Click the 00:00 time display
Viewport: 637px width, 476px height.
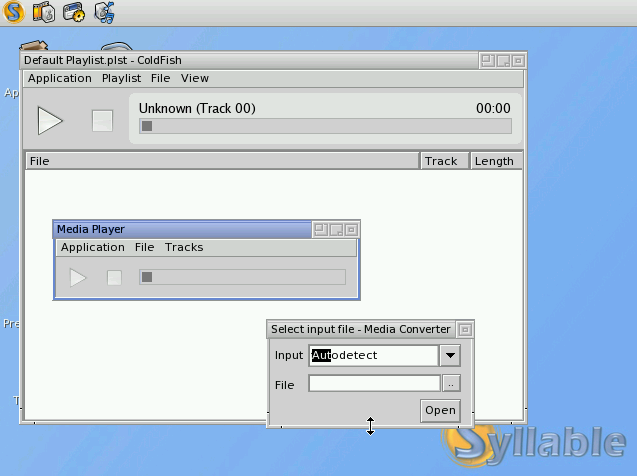[493, 108]
